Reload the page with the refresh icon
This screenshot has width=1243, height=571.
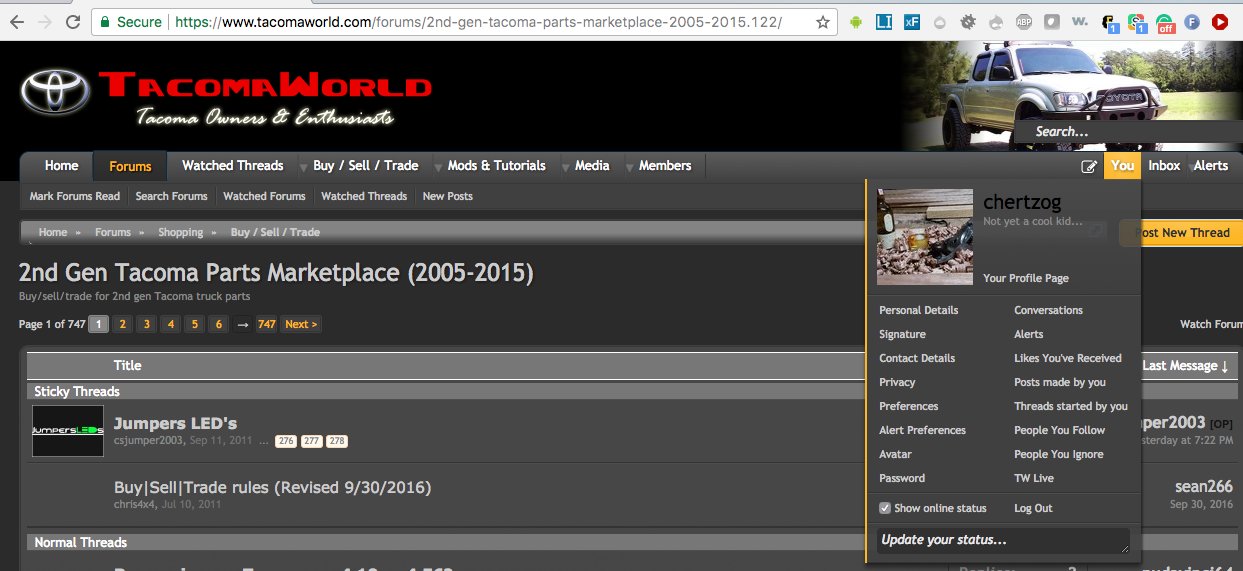(x=74, y=21)
